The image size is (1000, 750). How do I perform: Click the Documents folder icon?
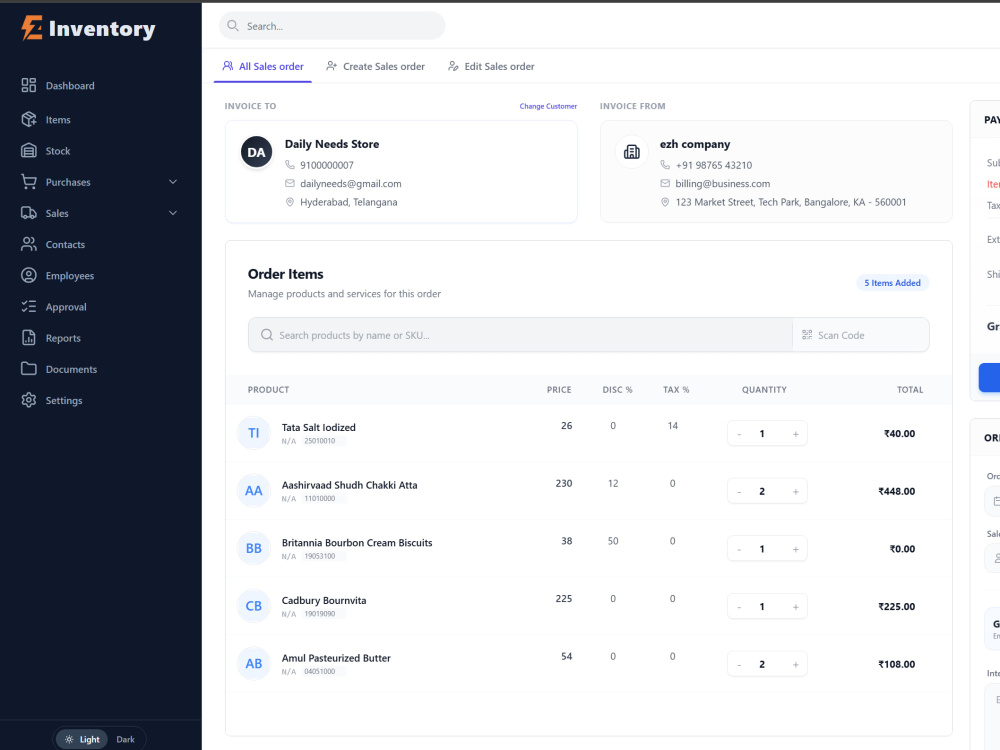click(x=29, y=369)
